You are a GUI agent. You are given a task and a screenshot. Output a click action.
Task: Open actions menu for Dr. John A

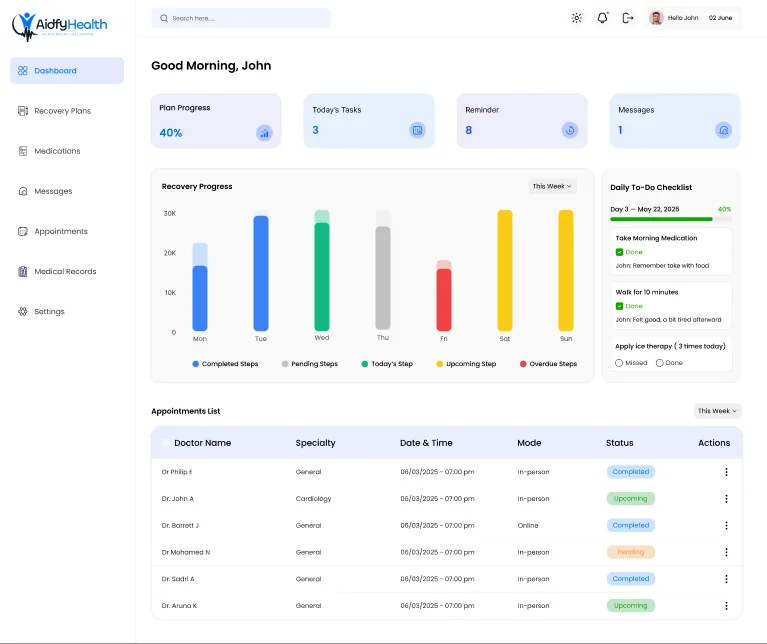tap(726, 499)
